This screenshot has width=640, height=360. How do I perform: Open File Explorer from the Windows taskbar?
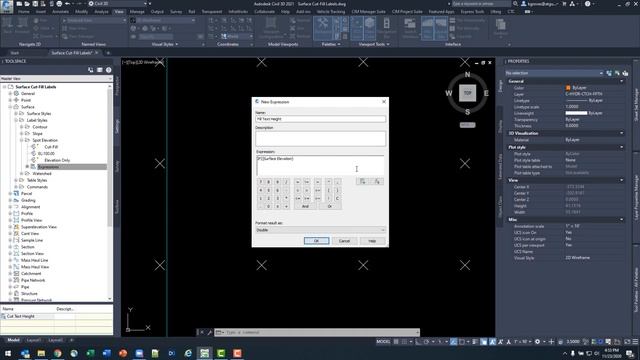click(41, 353)
